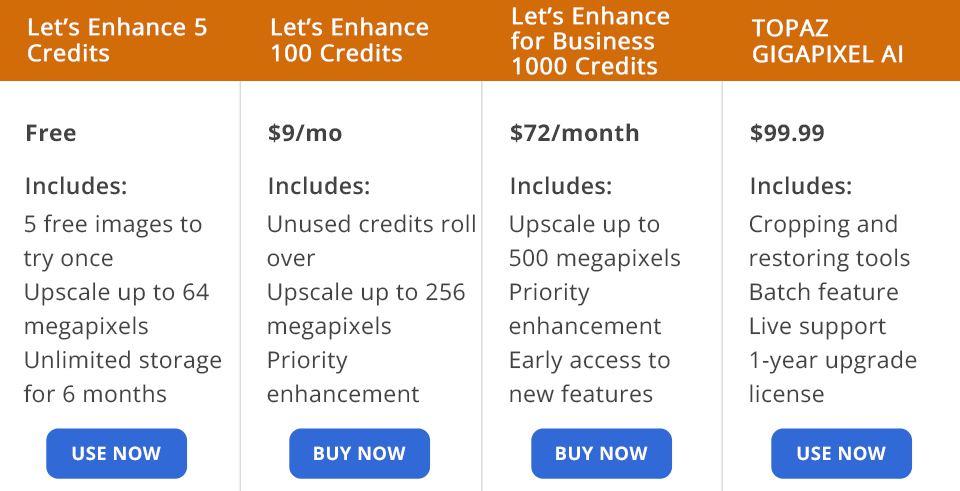This screenshot has height=491, width=960.
Task: Click BUY NOW under the $72/month plan
Action: coord(601,453)
